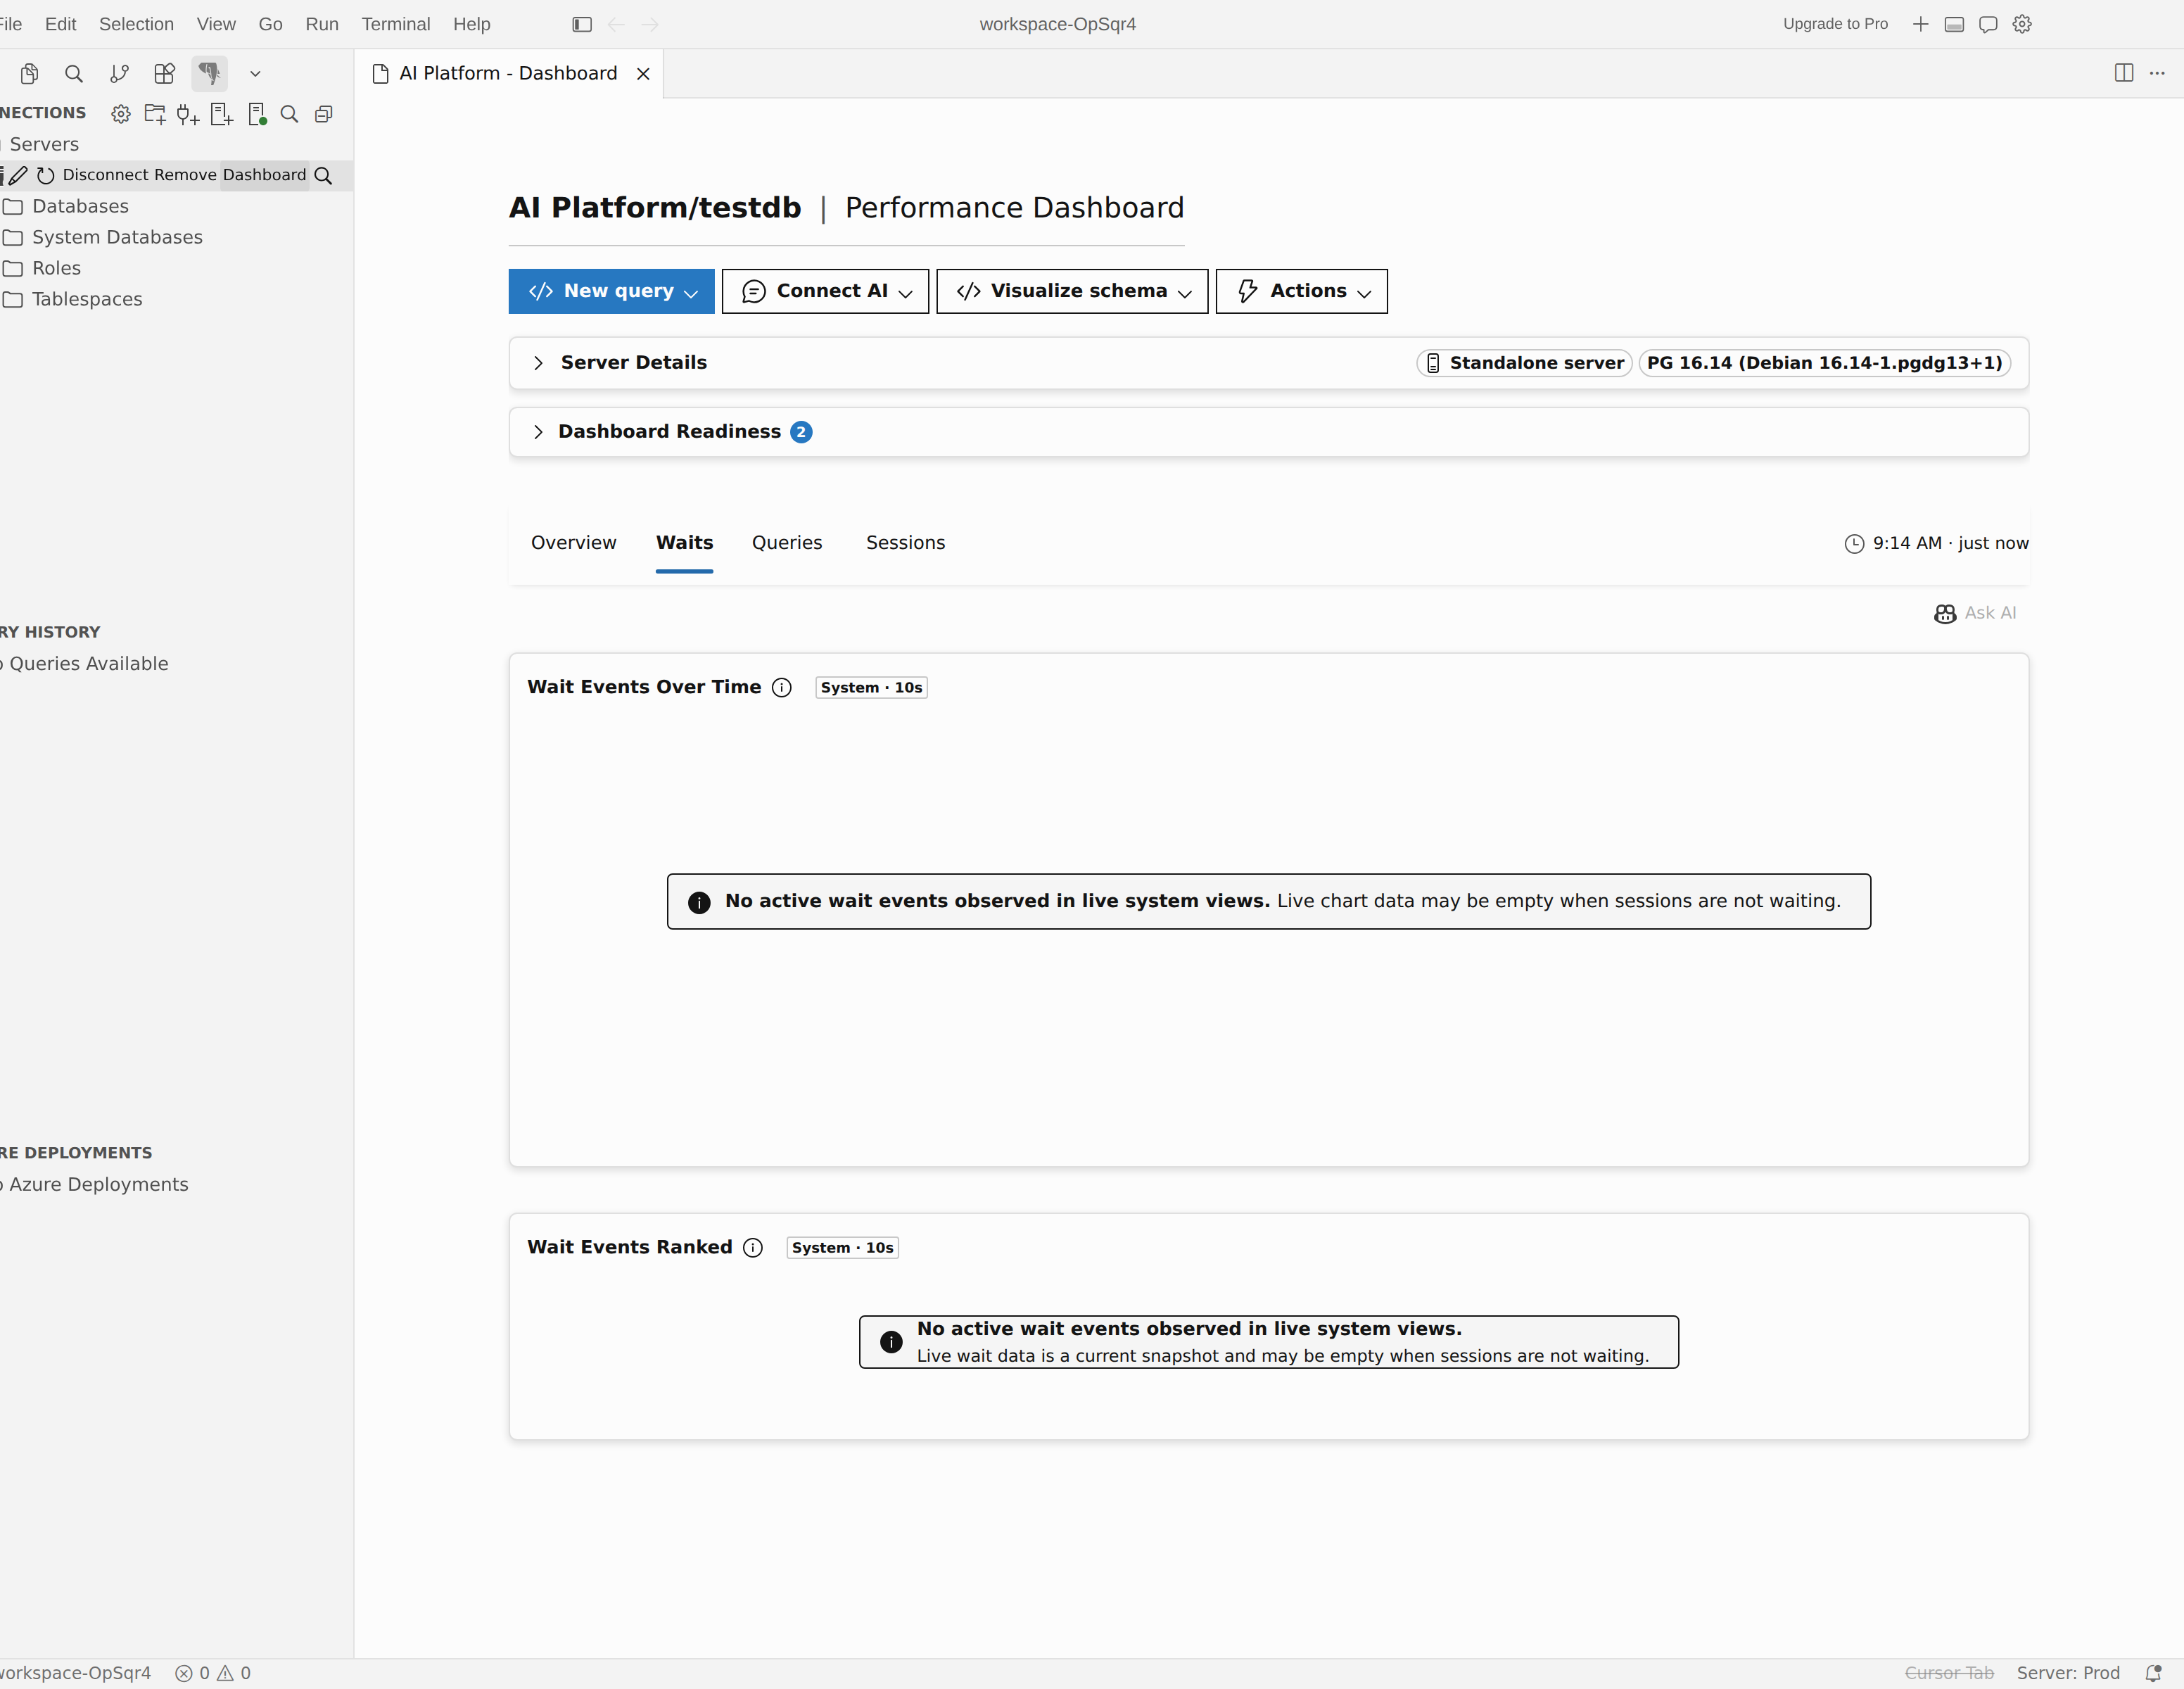Open the Databases folder
The image size is (2184, 1689).
pos(80,206)
